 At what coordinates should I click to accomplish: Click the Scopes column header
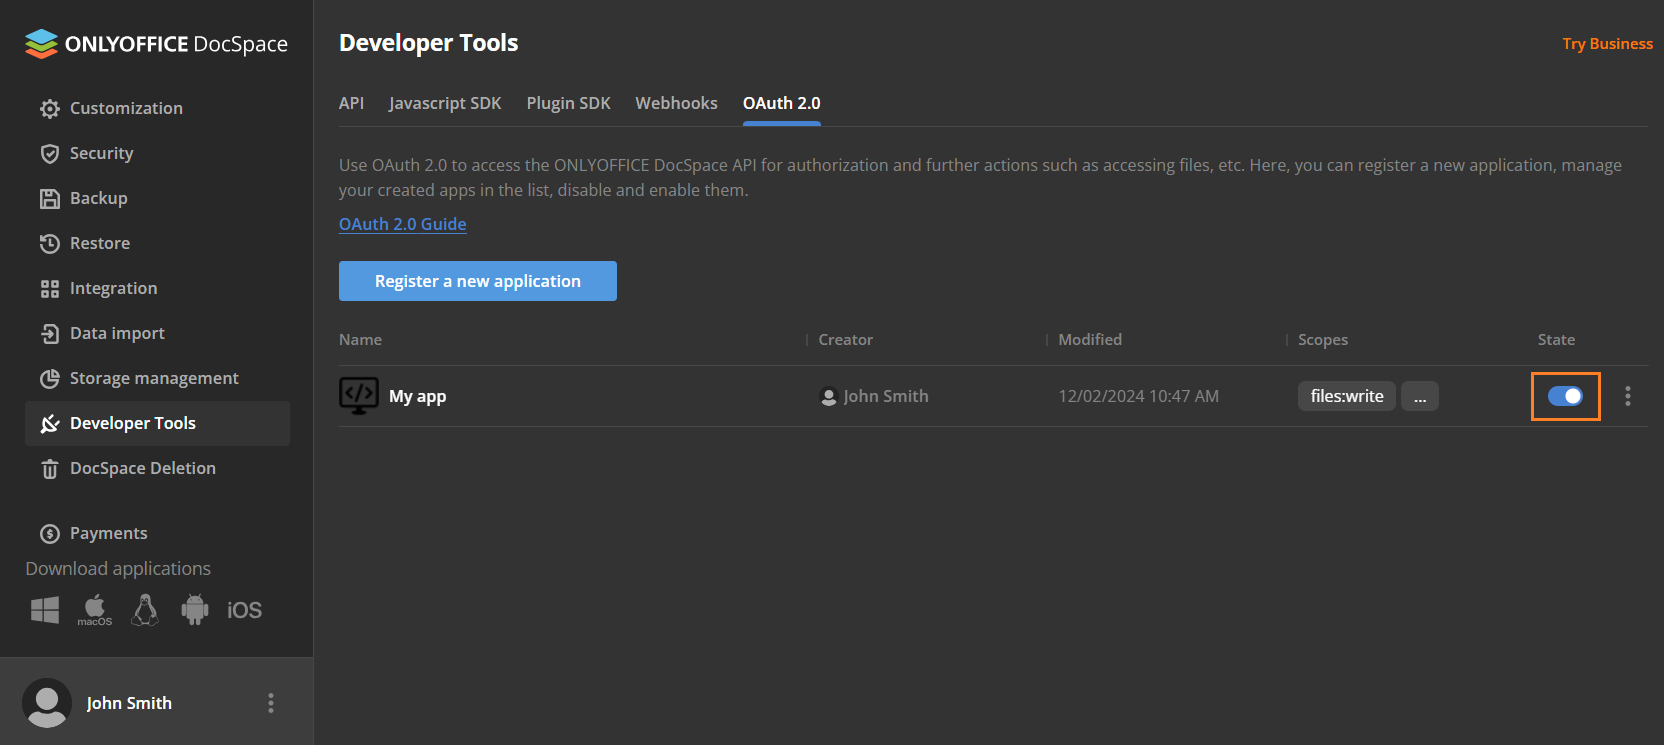pyautogui.click(x=1323, y=340)
